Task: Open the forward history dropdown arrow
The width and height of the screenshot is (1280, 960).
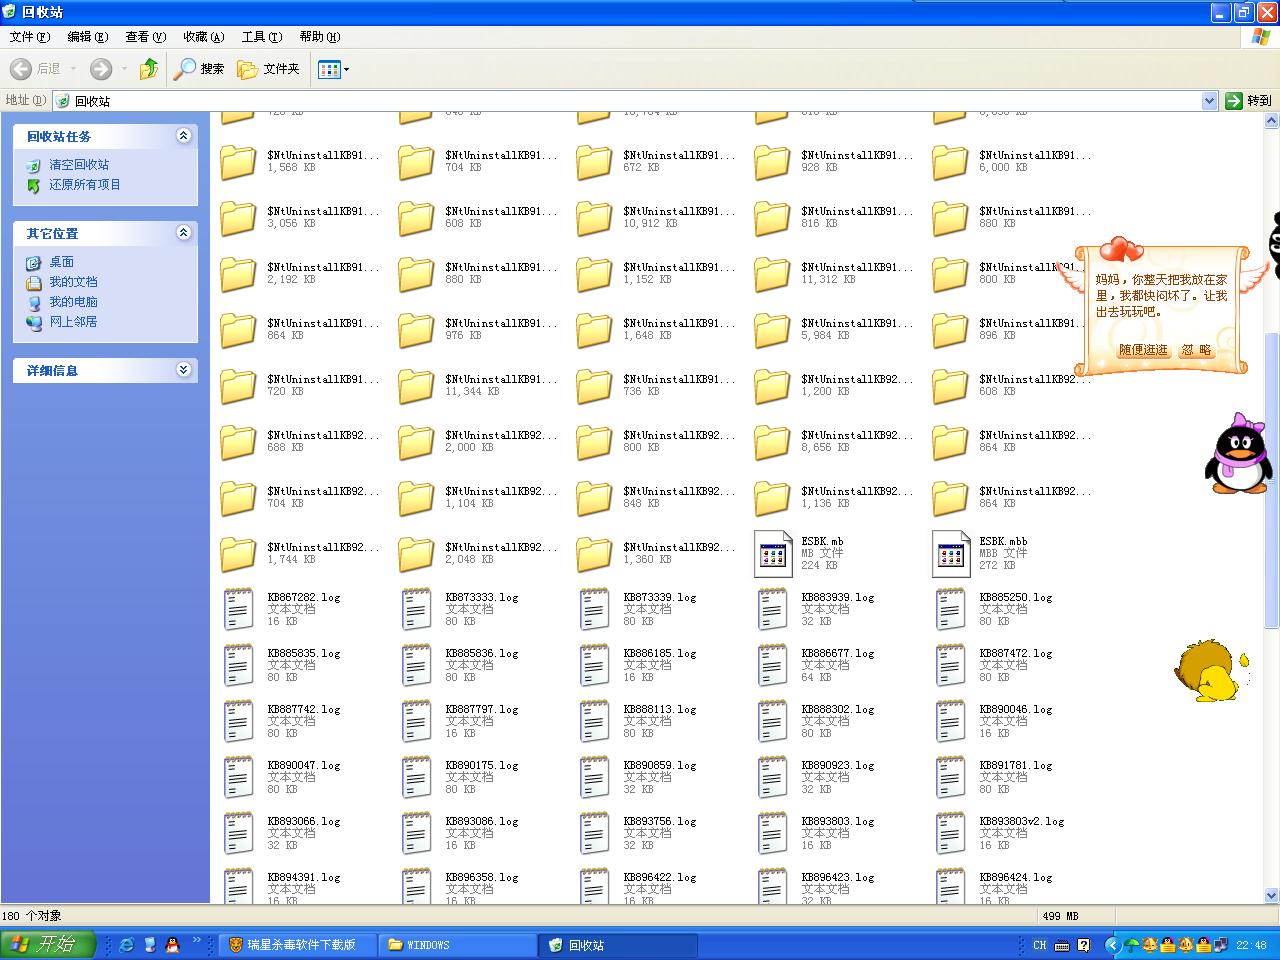Action: 124,69
